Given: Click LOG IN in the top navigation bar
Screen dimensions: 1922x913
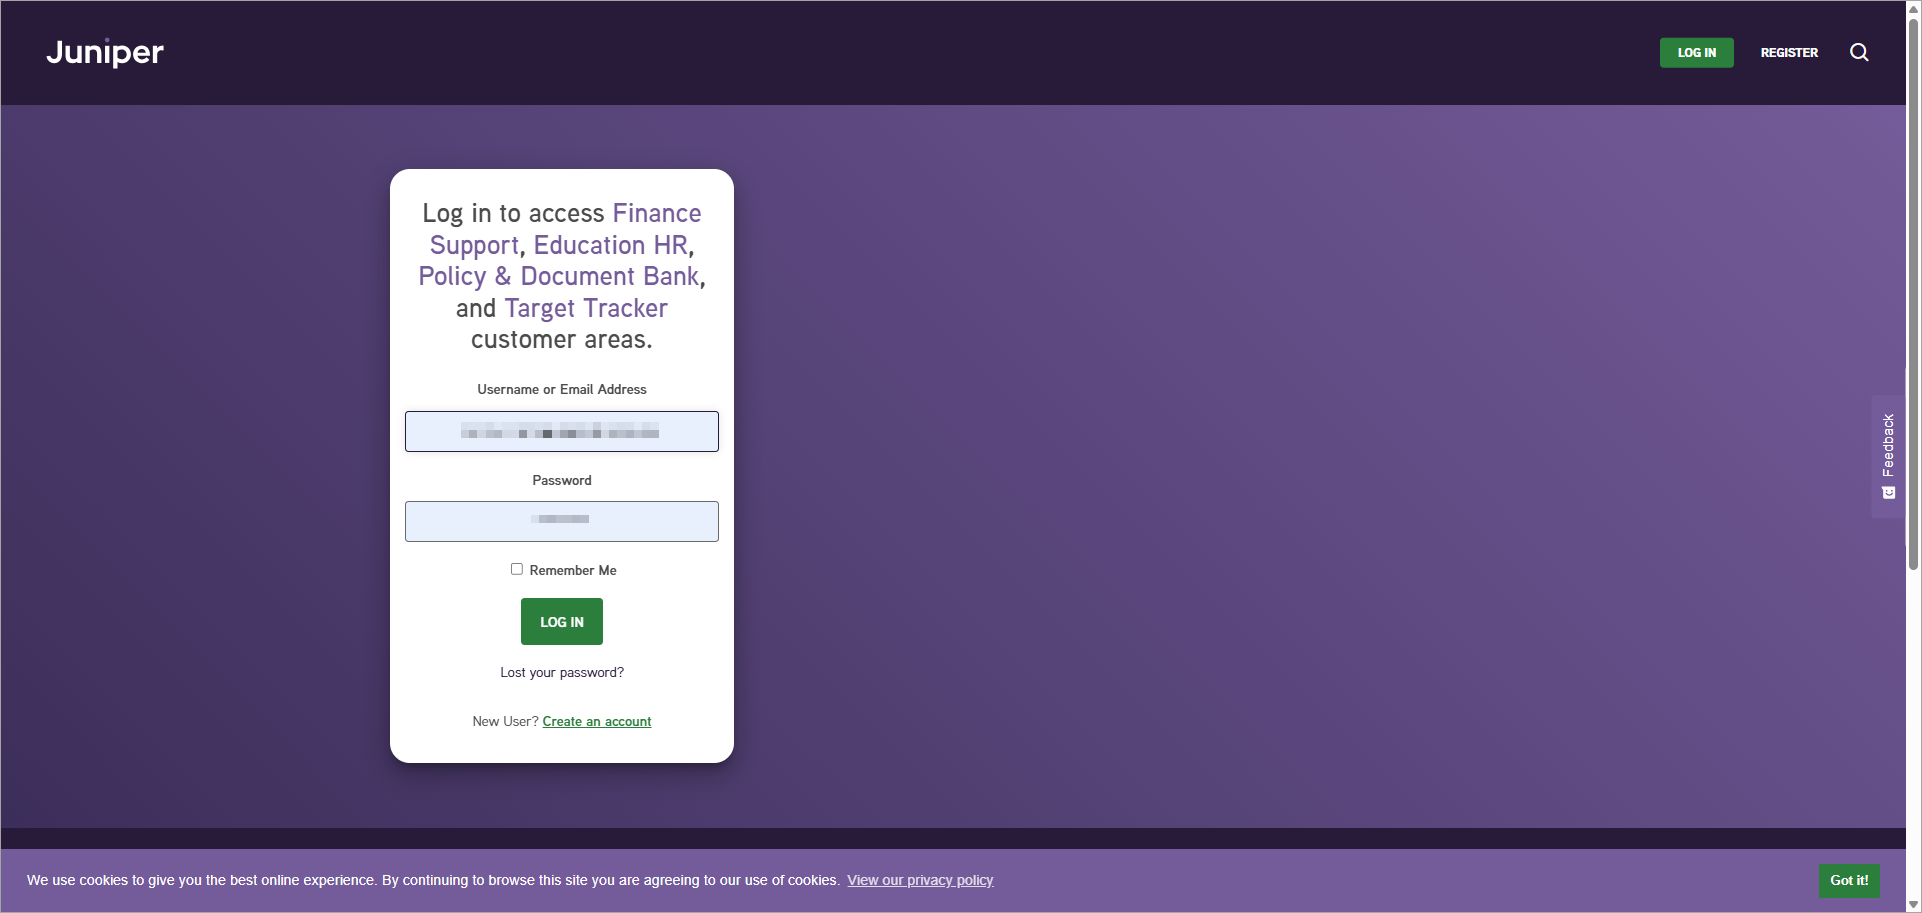Looking at the screenshot, I should point(1697,52).
